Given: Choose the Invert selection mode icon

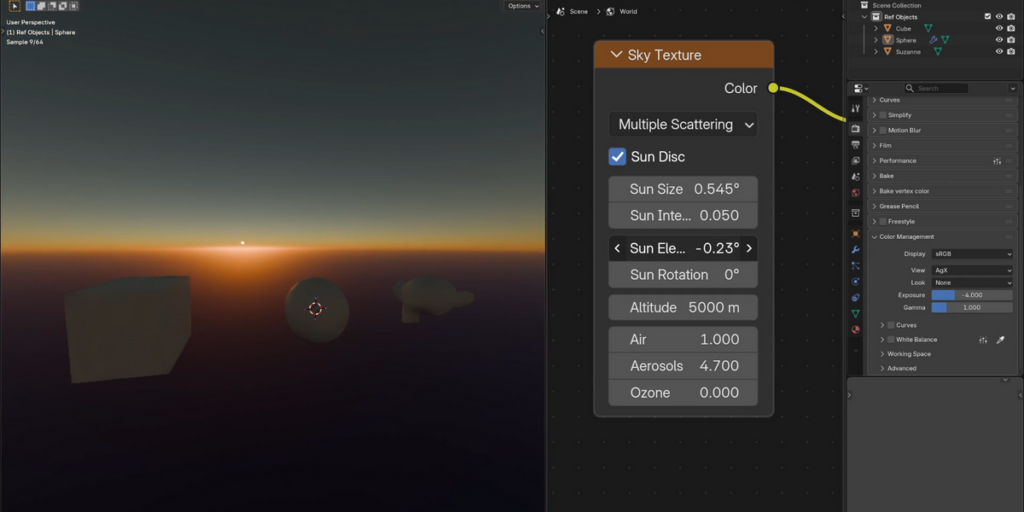Looking at the screenshot, I should click(x=63, y=6).
